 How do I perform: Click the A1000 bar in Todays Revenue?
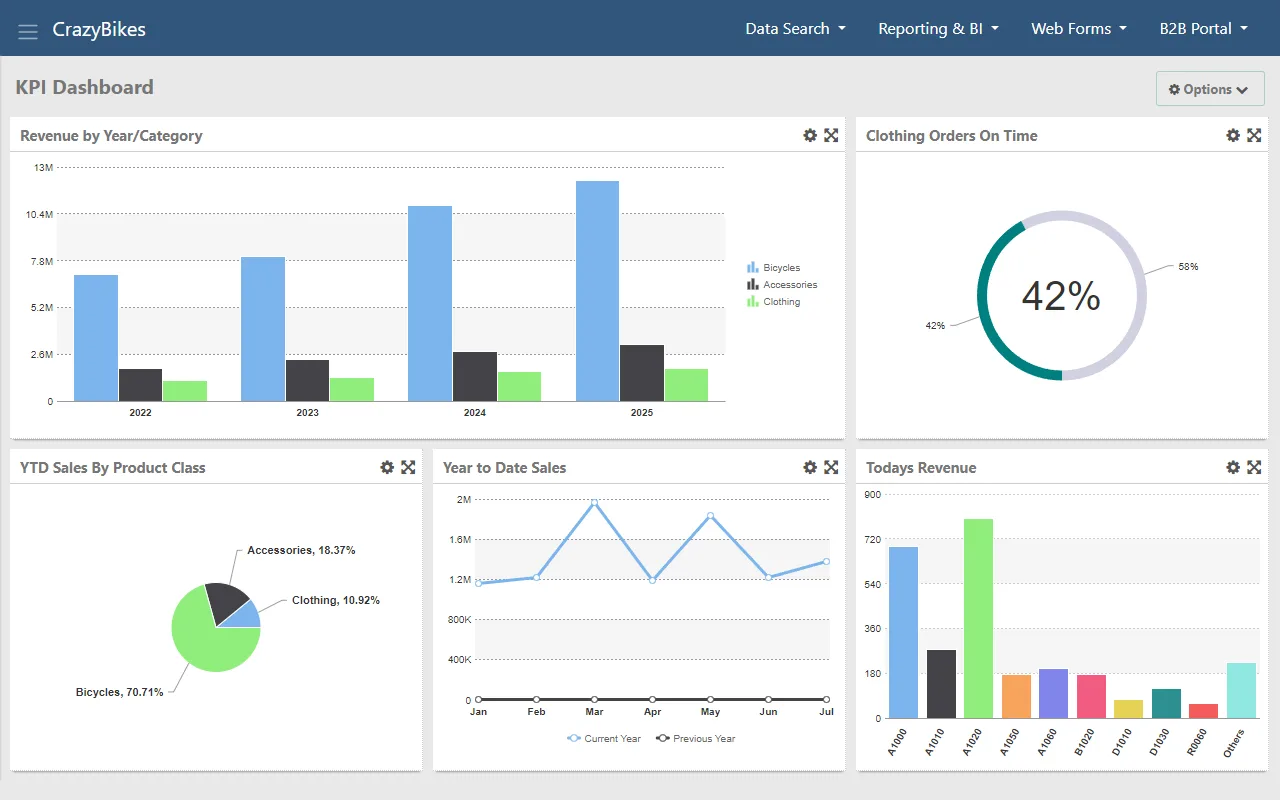coord(903,632)
